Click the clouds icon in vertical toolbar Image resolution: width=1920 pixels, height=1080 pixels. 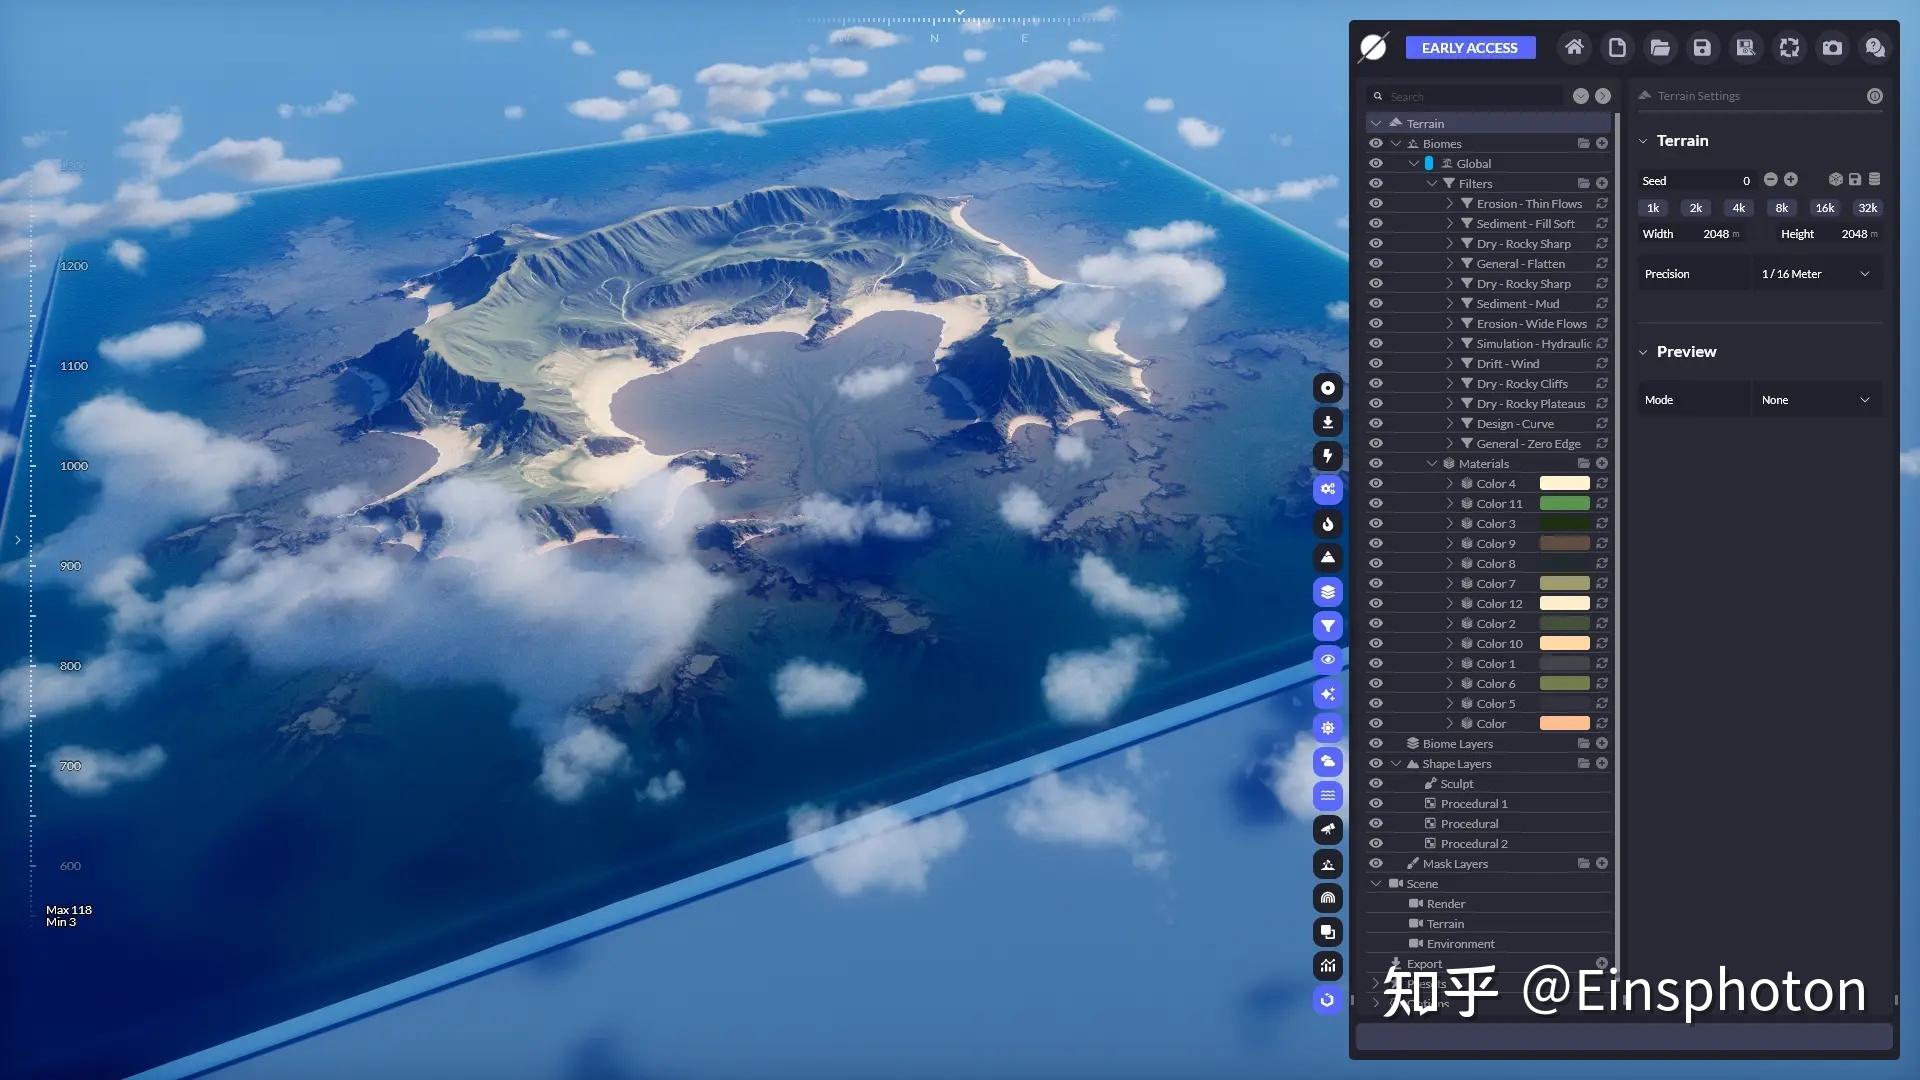tap(1328, 762)
